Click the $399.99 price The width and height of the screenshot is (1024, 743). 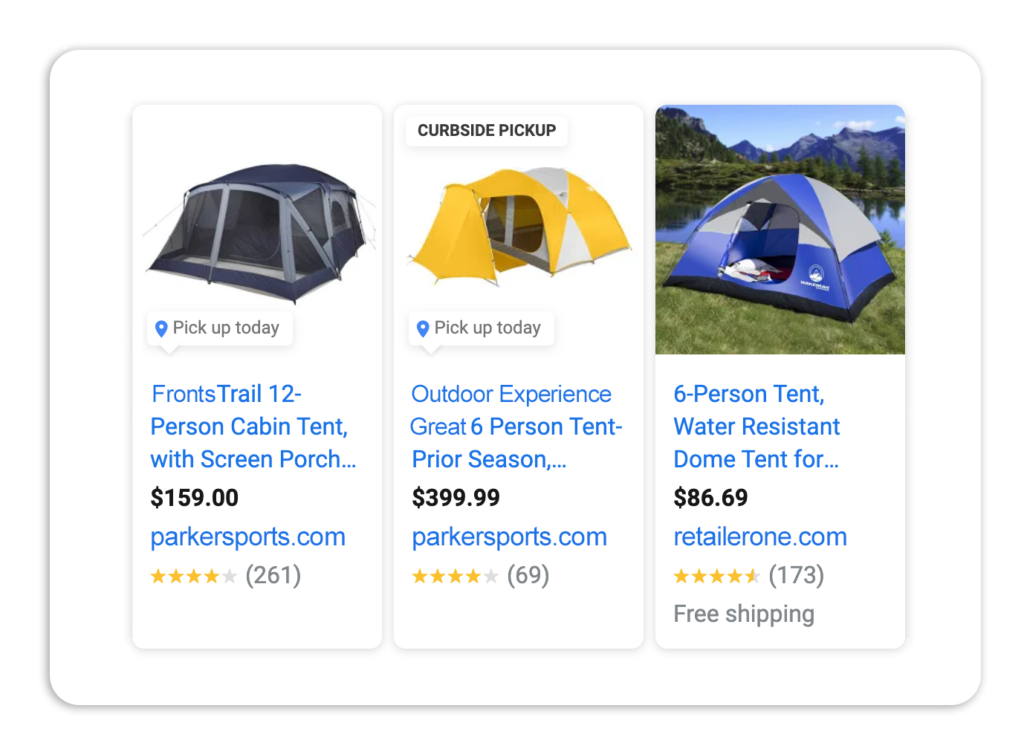[x=456, y=498]
